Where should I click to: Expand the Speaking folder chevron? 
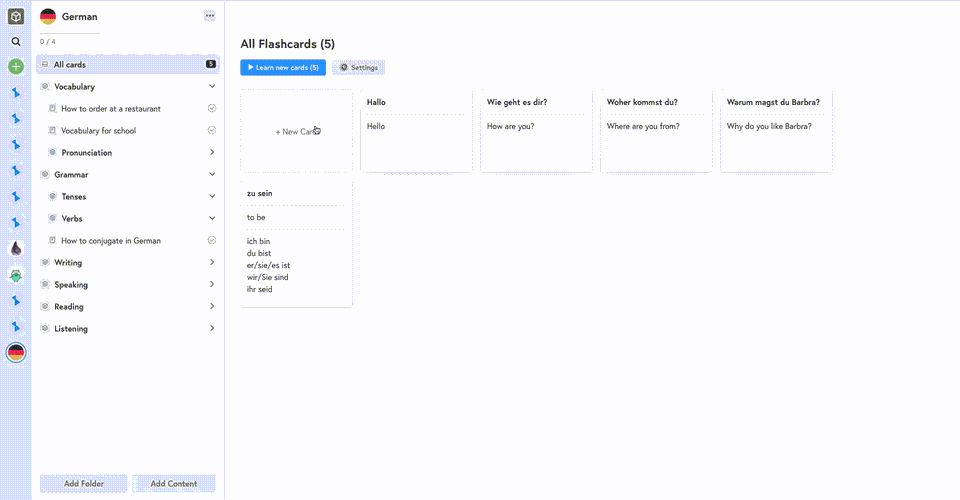[x=212, y=285]
